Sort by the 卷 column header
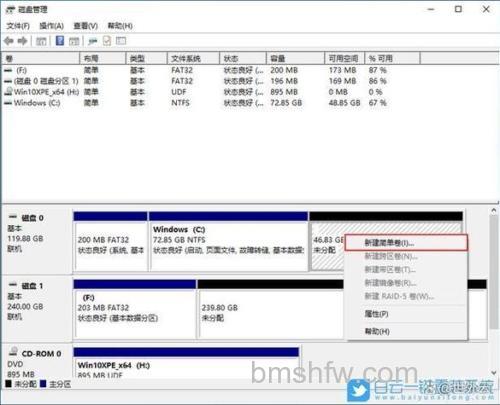 click(41, 59)
